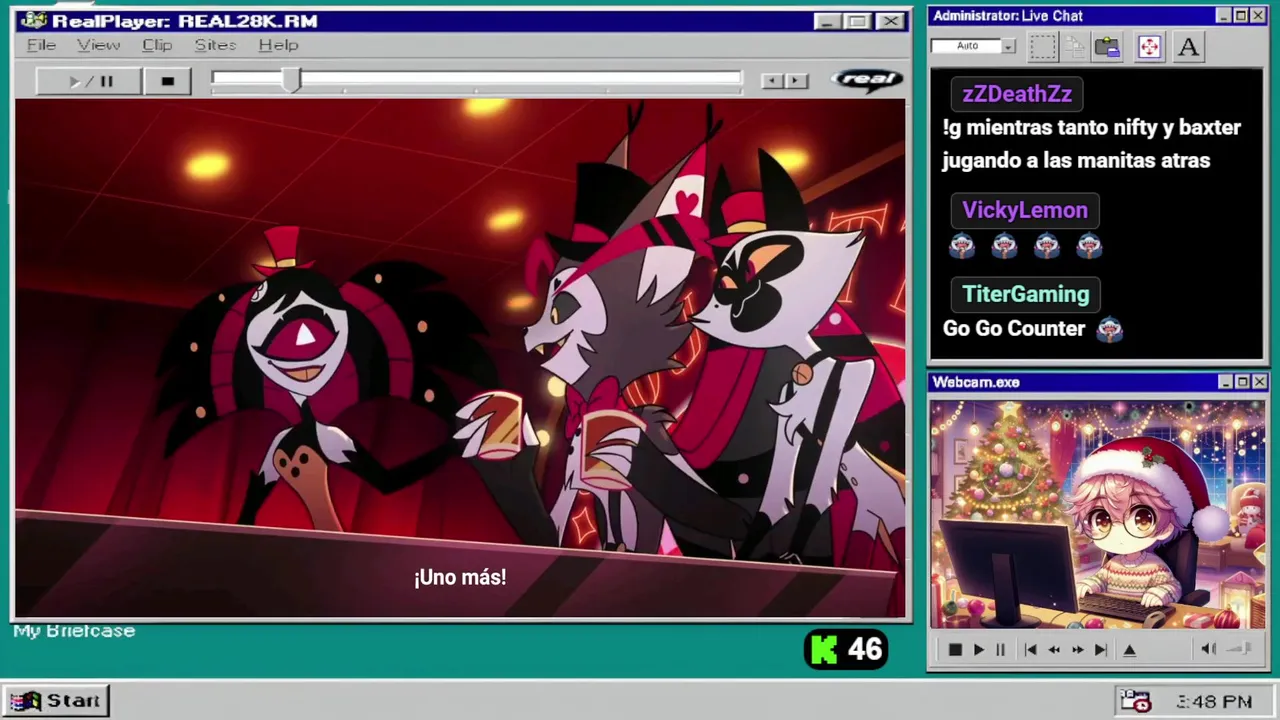This screenshot has width=1280, height=720.
Task: Minimize the Webcam.exe window
Action: [1225, 382]
